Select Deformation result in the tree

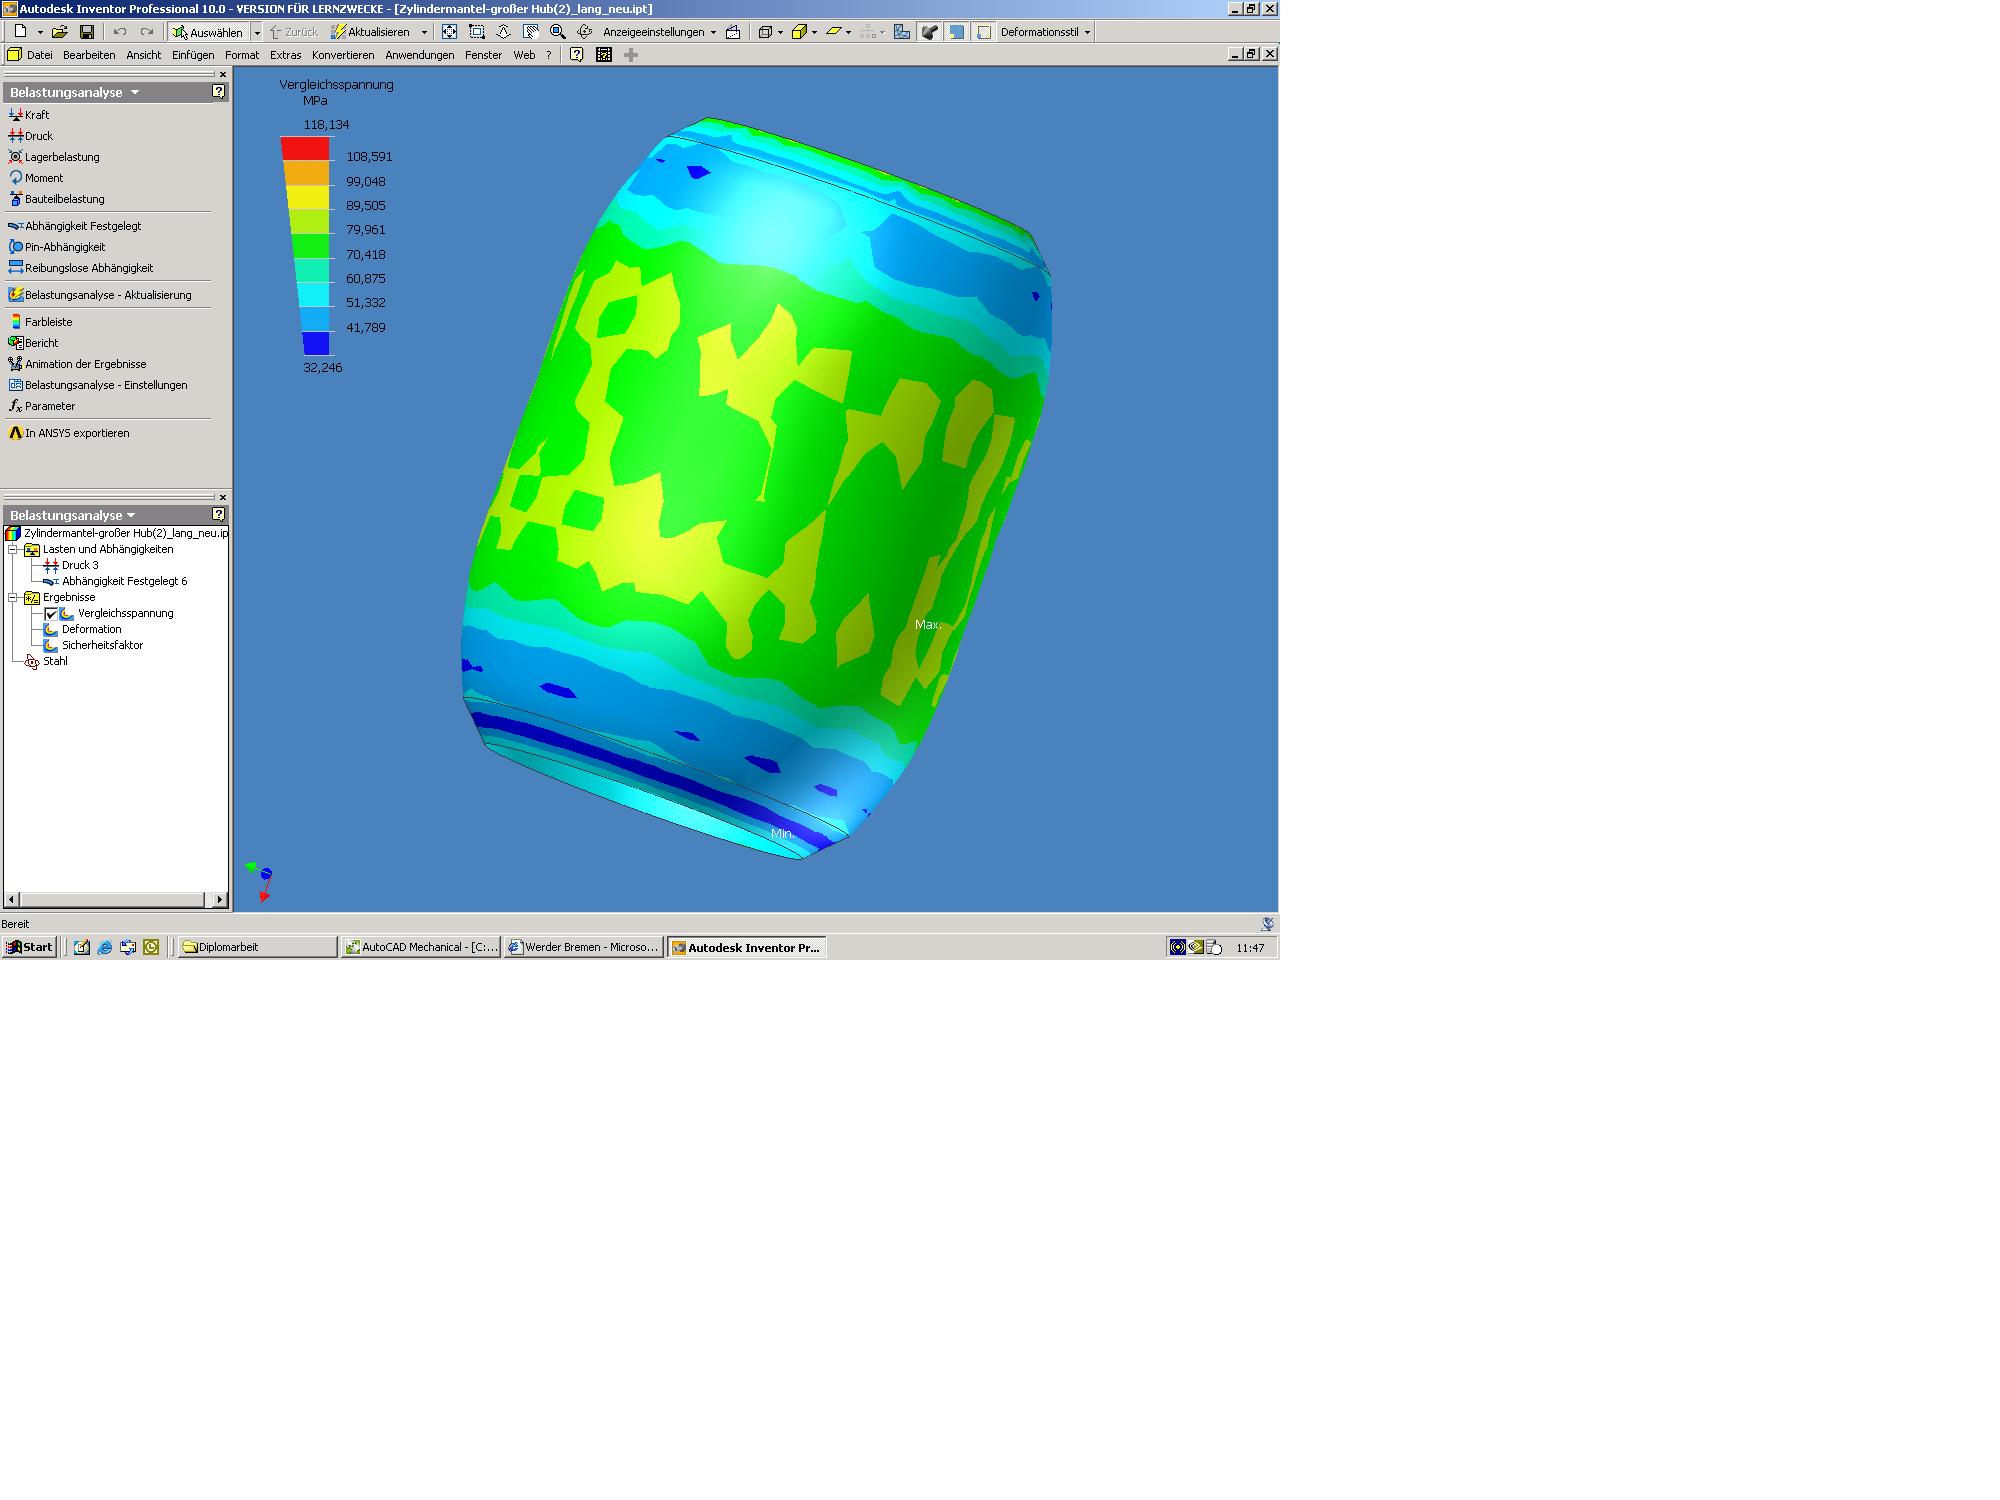coord(82,630)
